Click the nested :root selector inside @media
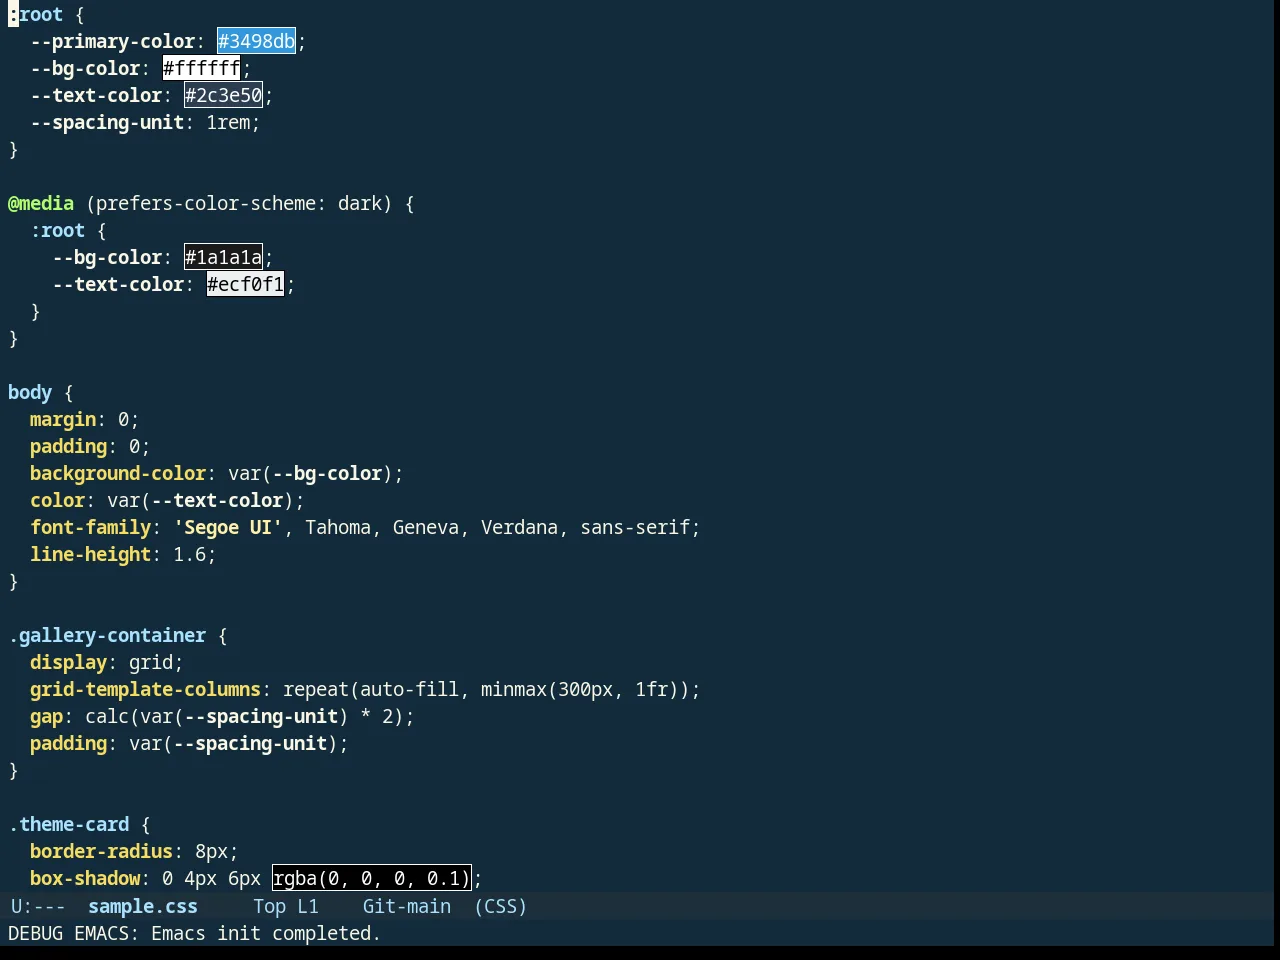1280x960 pixels. [58, 230]
